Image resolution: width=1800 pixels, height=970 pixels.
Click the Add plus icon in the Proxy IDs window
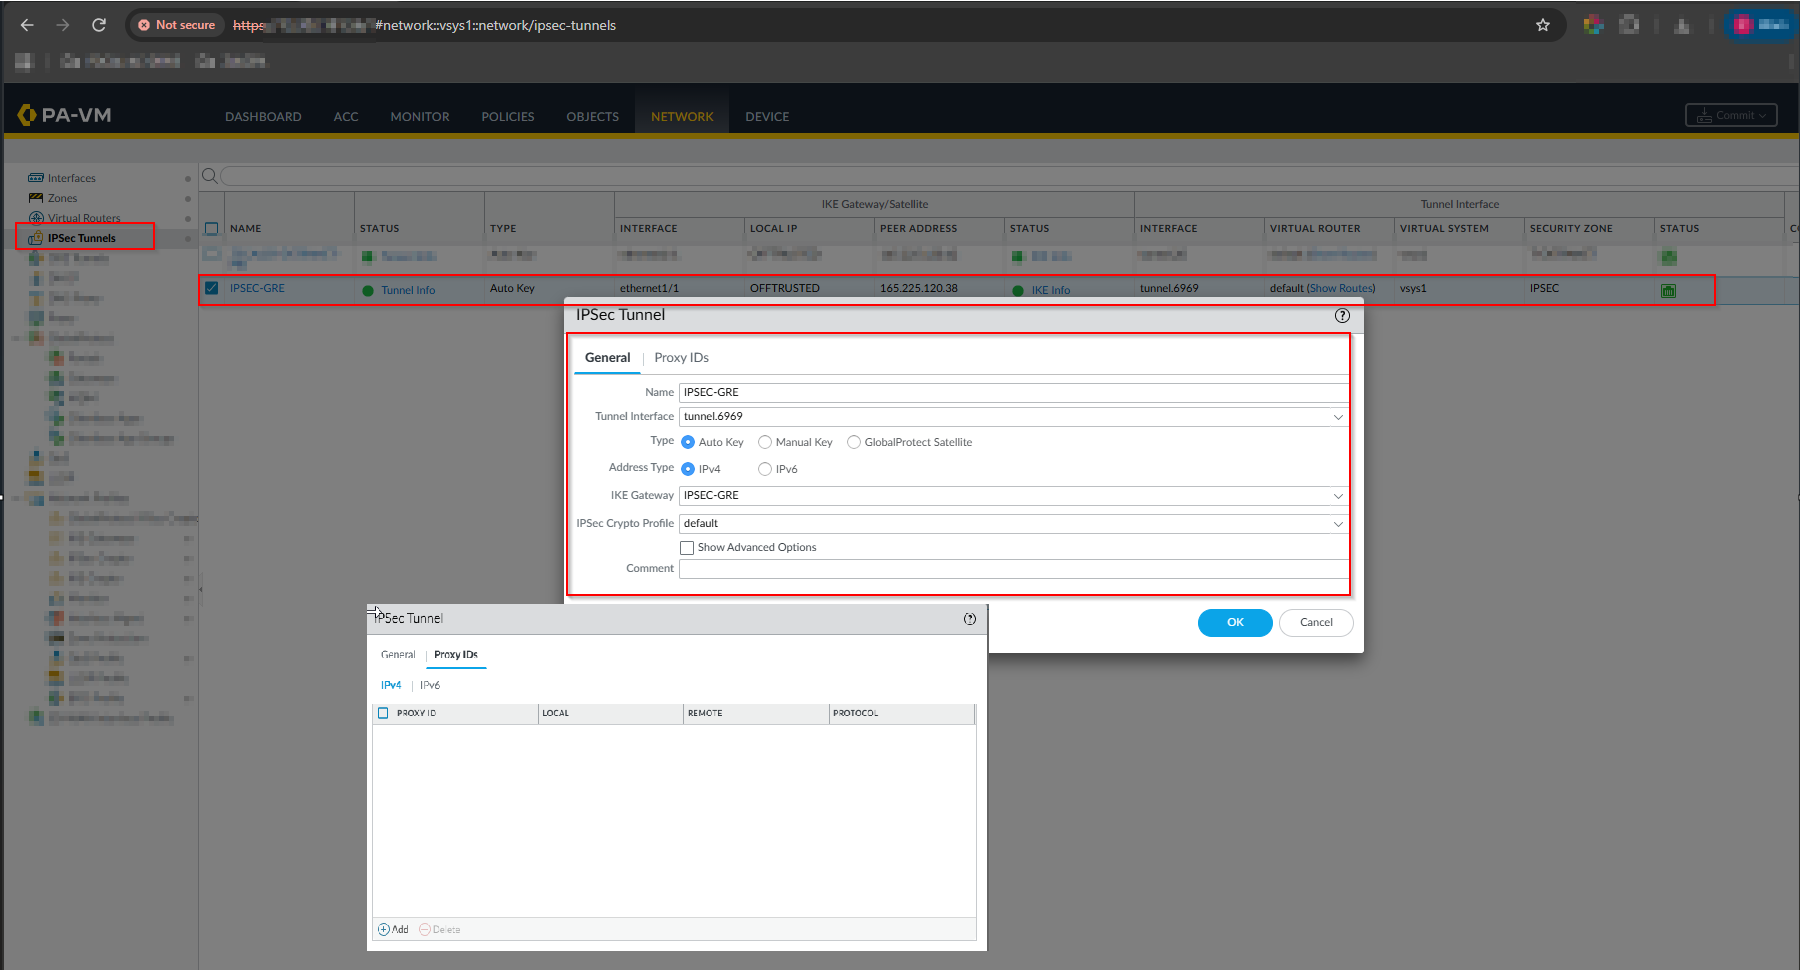[x=384, y=929]
